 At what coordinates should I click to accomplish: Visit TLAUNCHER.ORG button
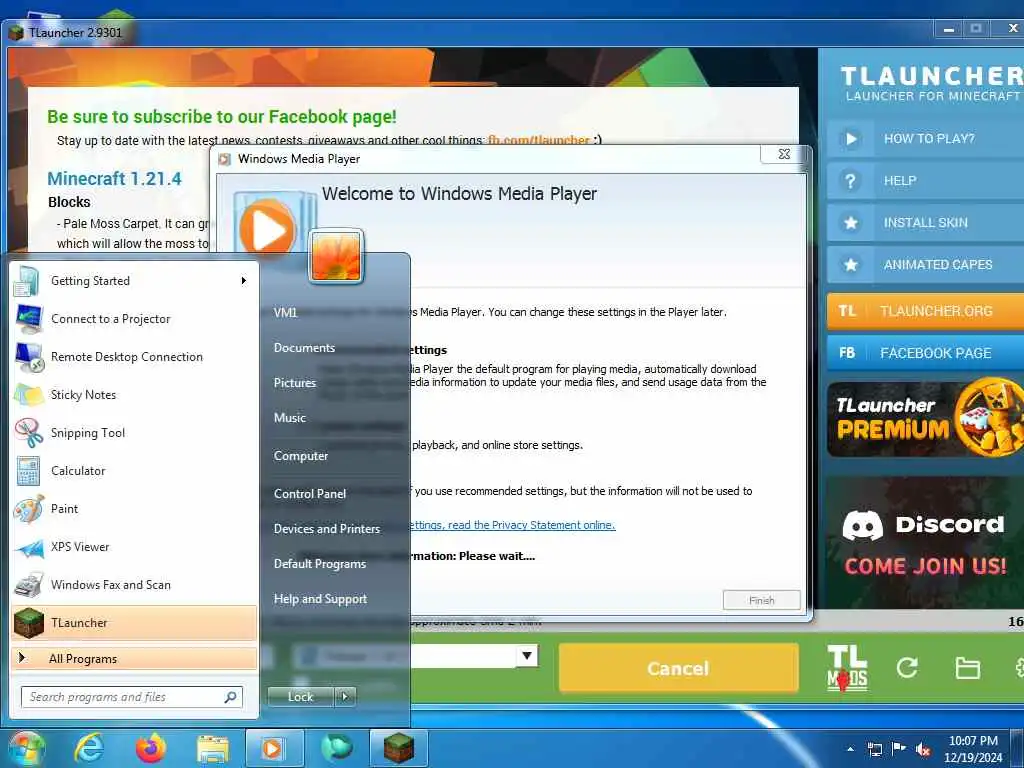pos(926,311)
